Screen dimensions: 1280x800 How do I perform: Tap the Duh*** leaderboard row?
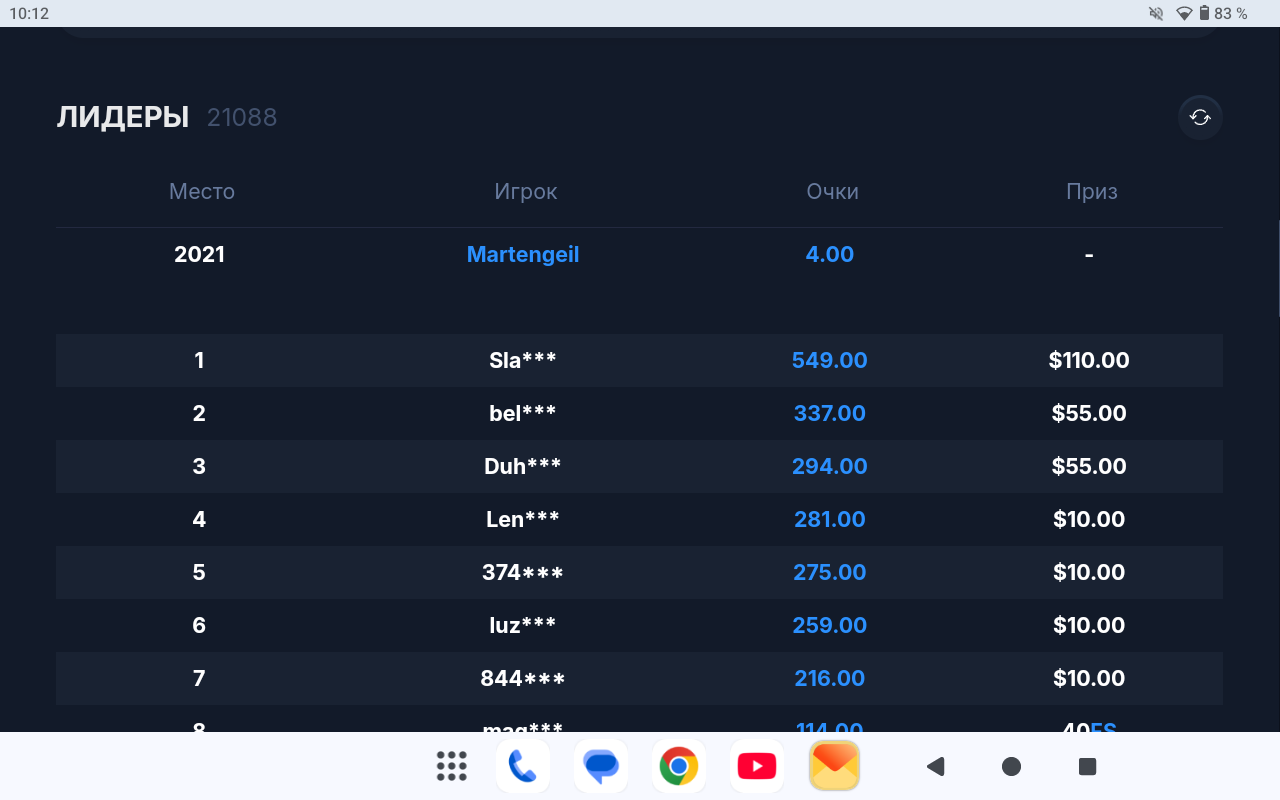[x=523, y=466]
